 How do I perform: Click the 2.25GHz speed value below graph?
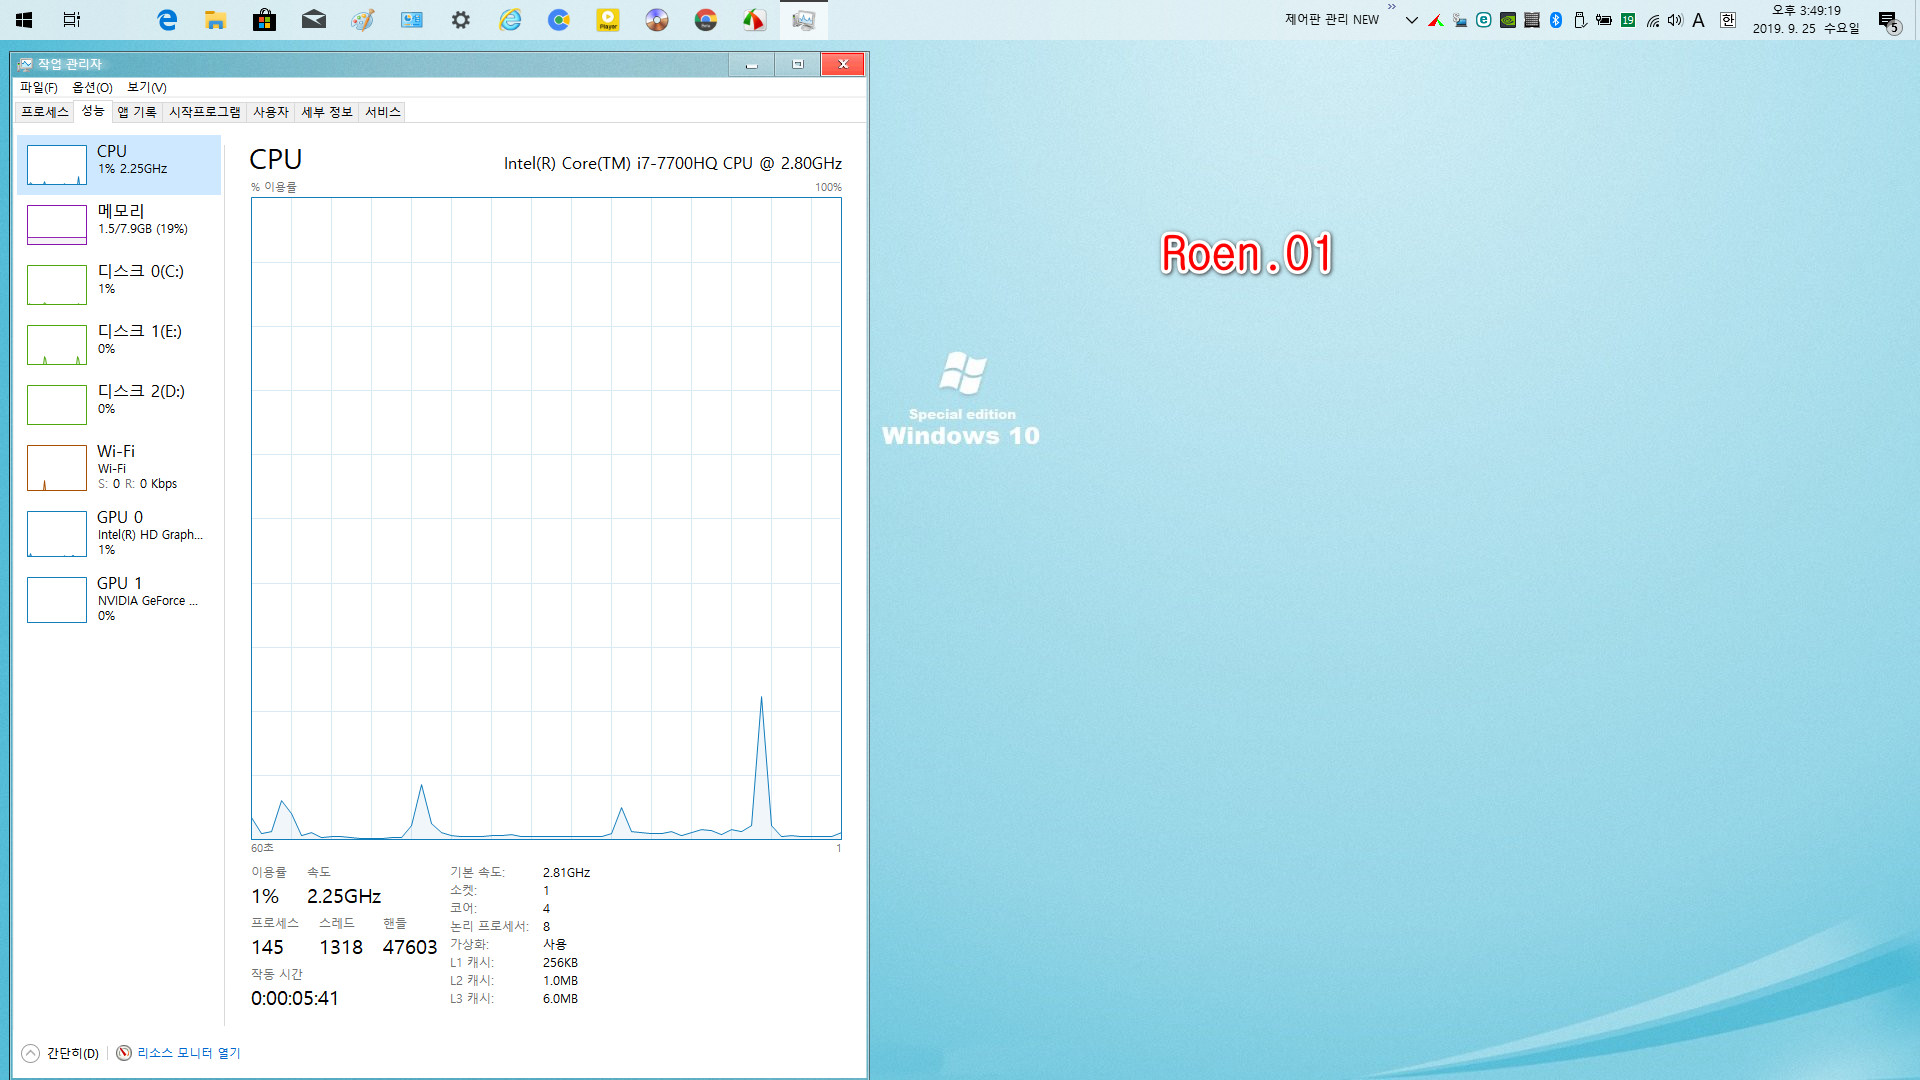tap(344, 896)
